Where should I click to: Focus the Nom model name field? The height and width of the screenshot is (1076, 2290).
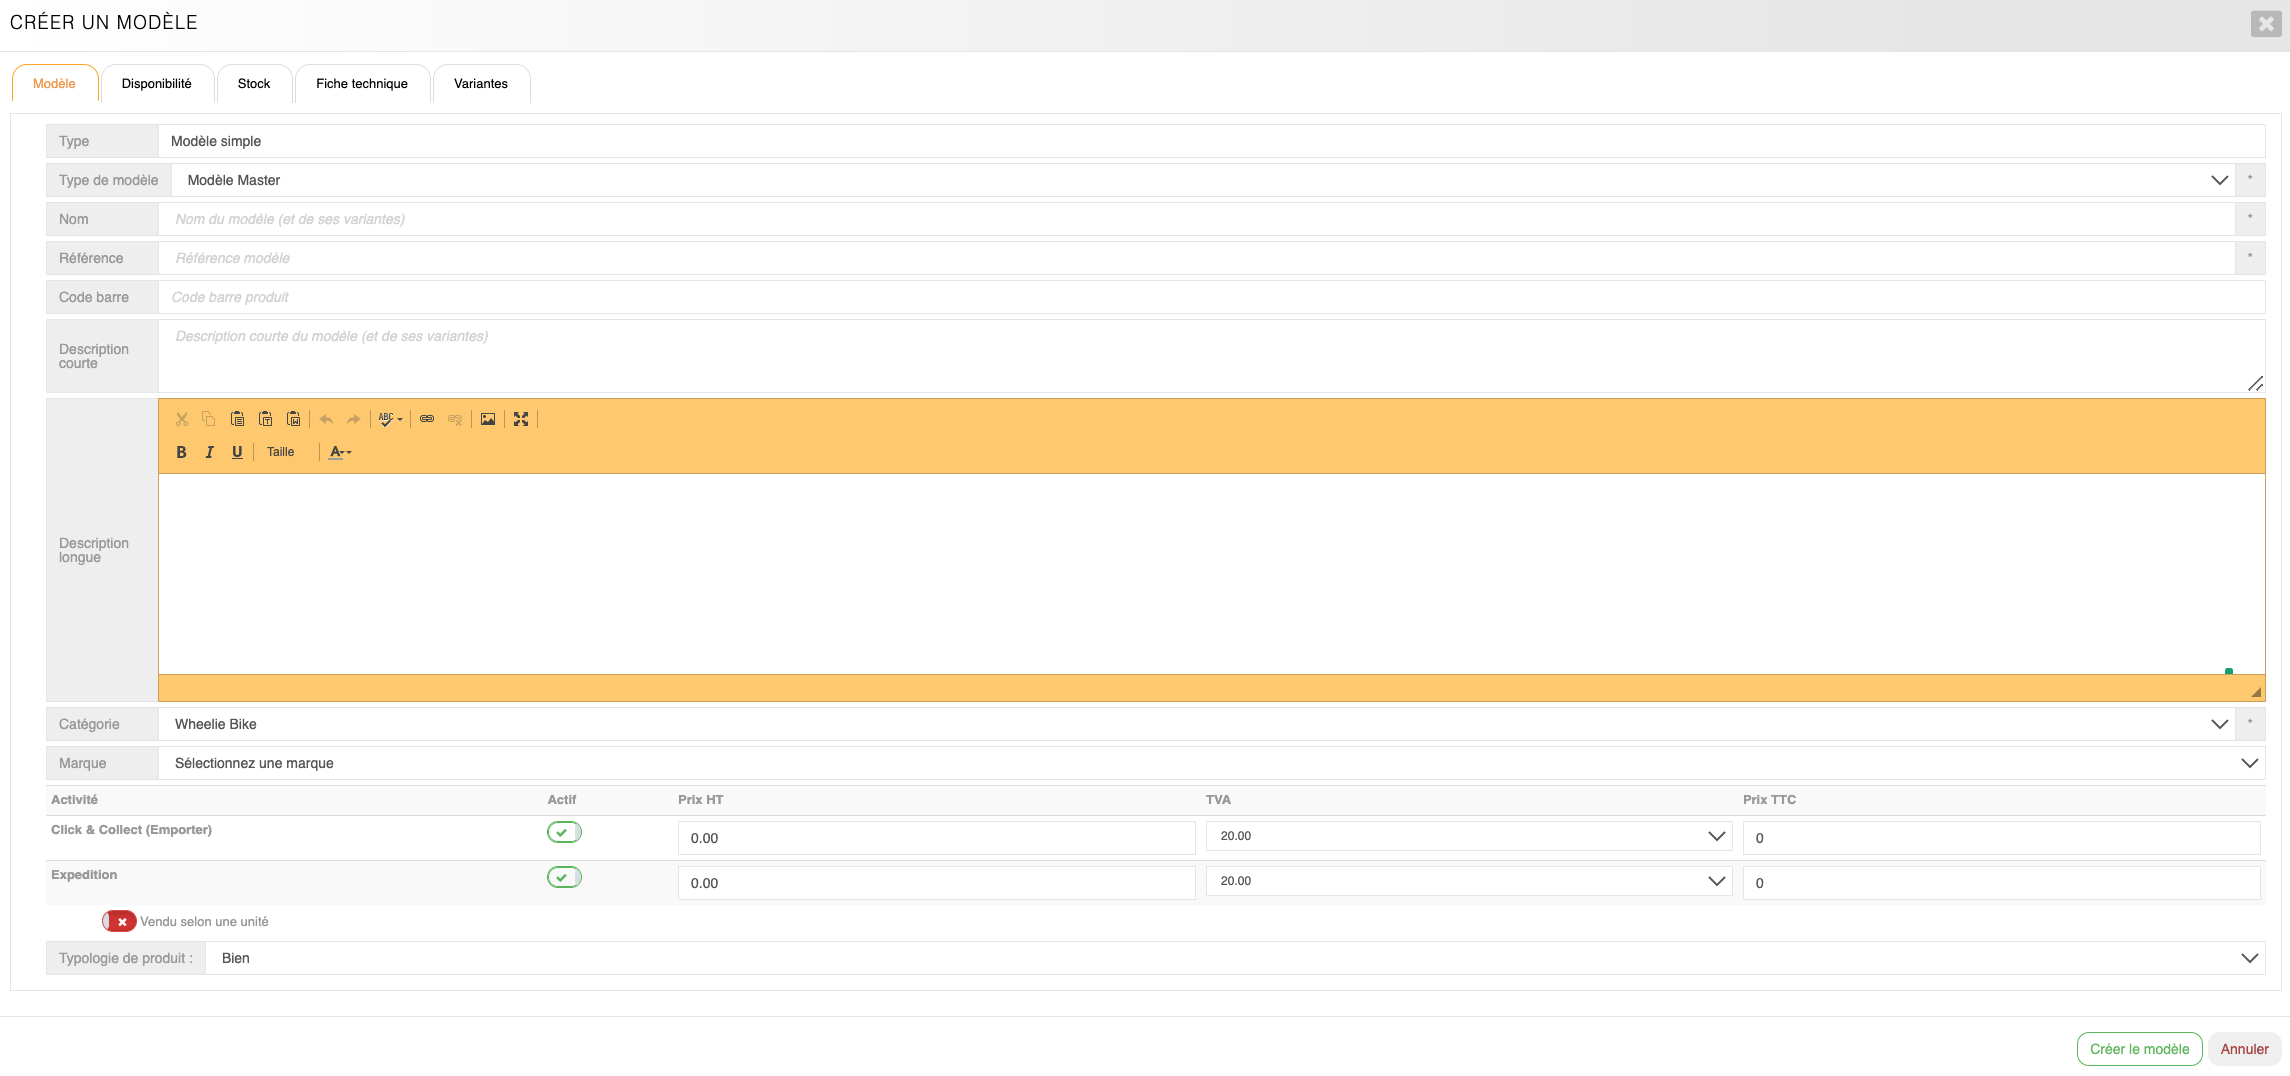coord(1195,219)
